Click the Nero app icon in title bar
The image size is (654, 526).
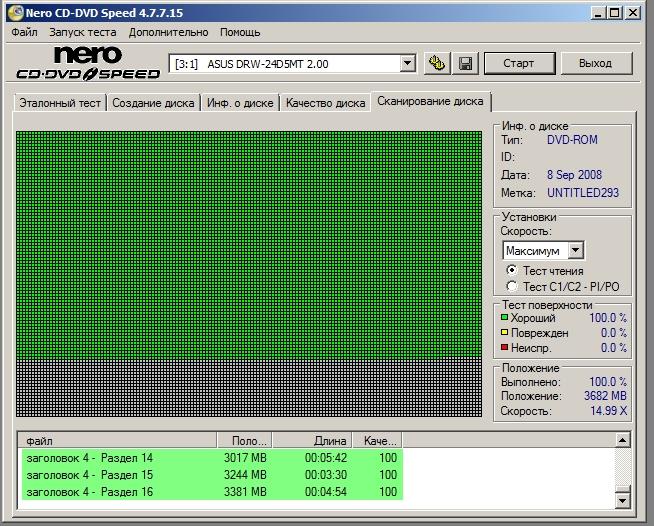coord(15,13)
